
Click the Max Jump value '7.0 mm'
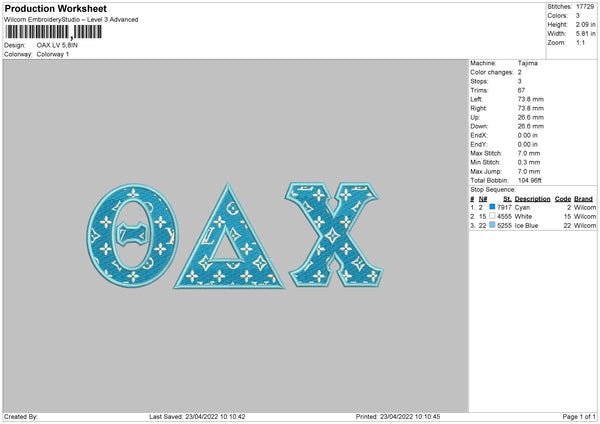click(529, 171)
